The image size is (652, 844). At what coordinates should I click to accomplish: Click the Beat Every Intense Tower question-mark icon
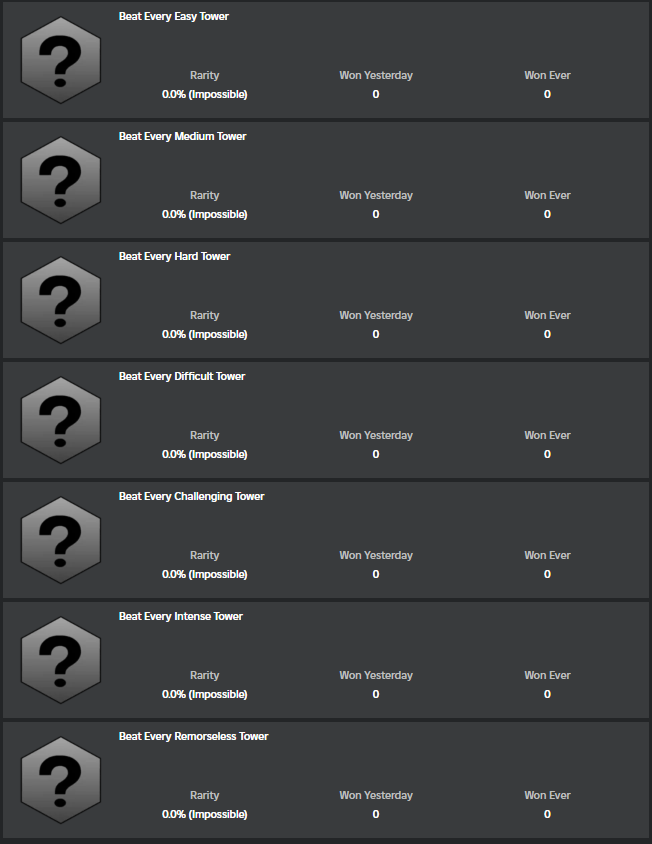[x=60, y=658]
